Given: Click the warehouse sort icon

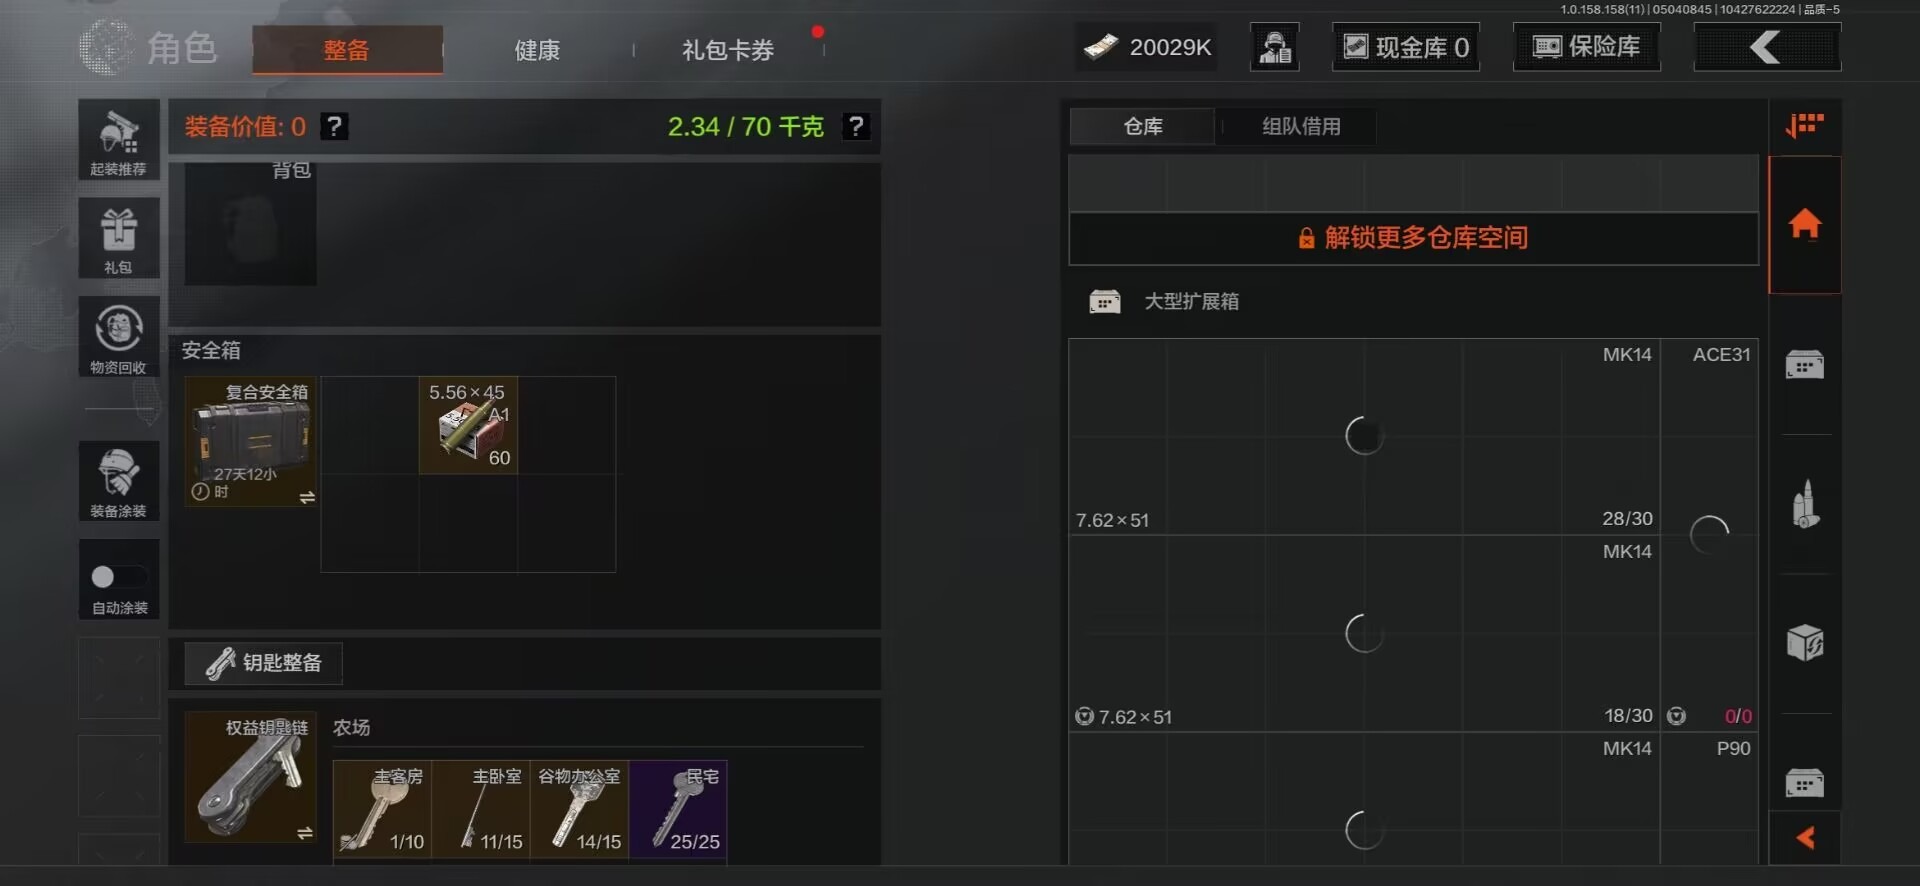Looking at the screenshot, I should click(x=1805, y=126).
